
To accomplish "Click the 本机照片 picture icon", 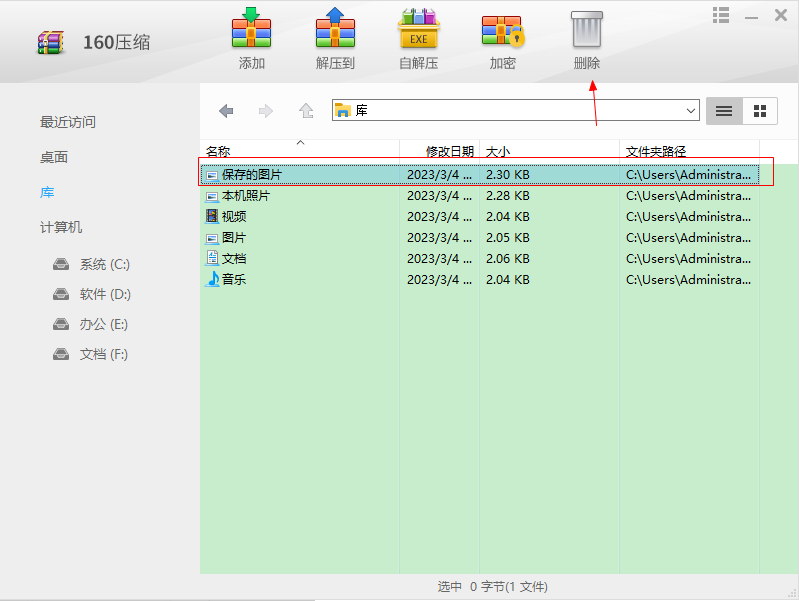I will coord(212,196).
